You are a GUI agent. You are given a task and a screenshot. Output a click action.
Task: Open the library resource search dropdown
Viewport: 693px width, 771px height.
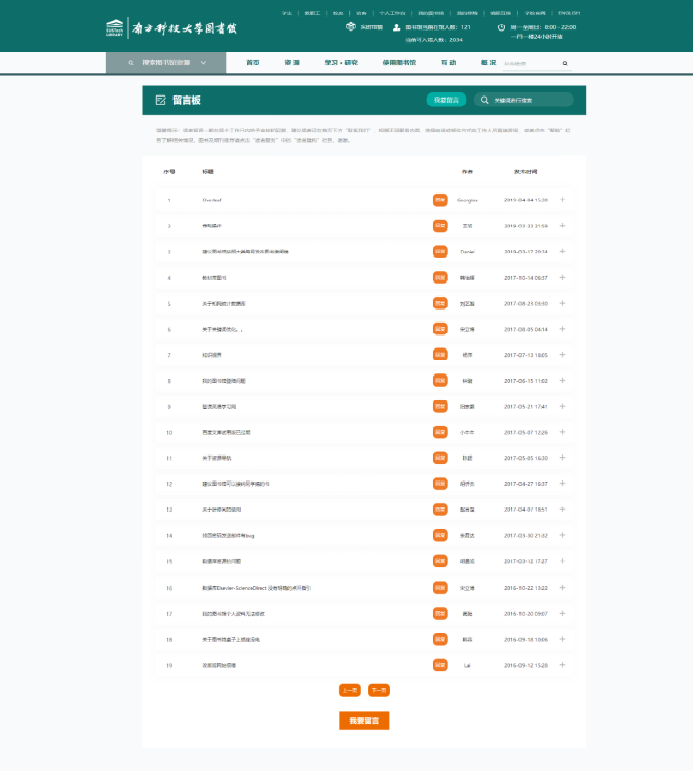point(164,63)
